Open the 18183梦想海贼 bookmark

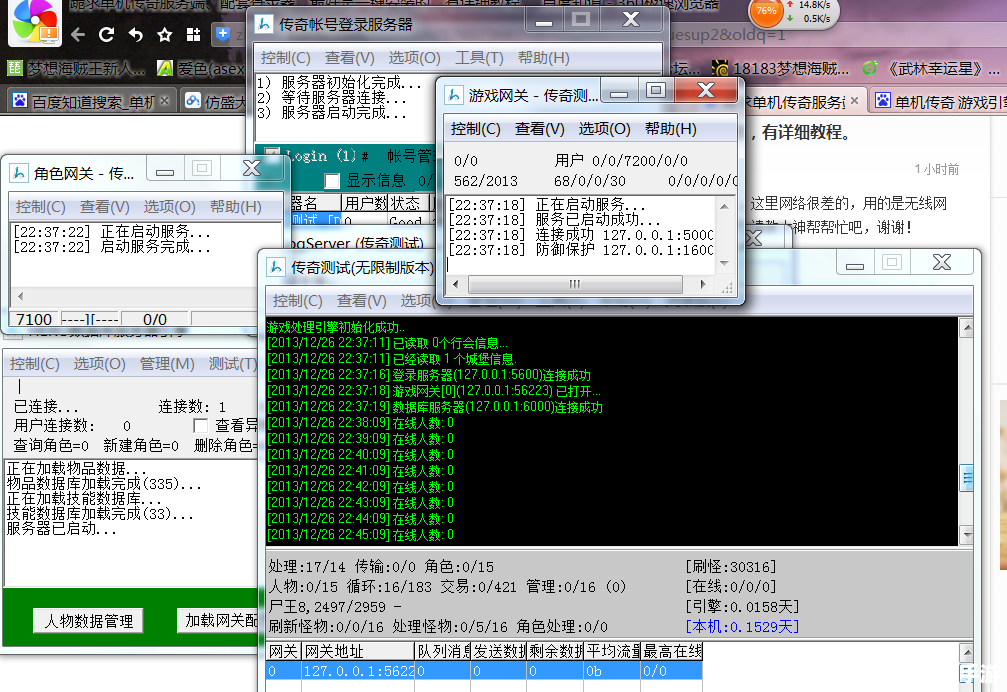[780, 68]
